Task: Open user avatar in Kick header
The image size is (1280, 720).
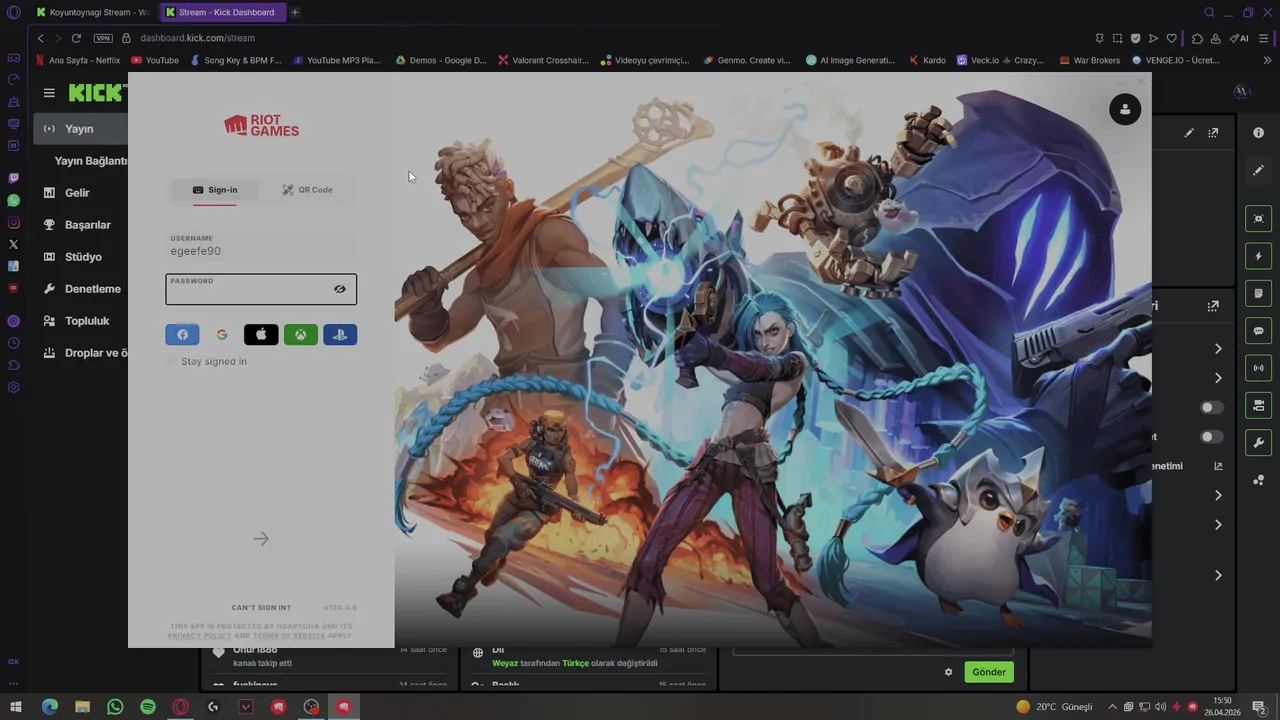Action: point(1242,92)
